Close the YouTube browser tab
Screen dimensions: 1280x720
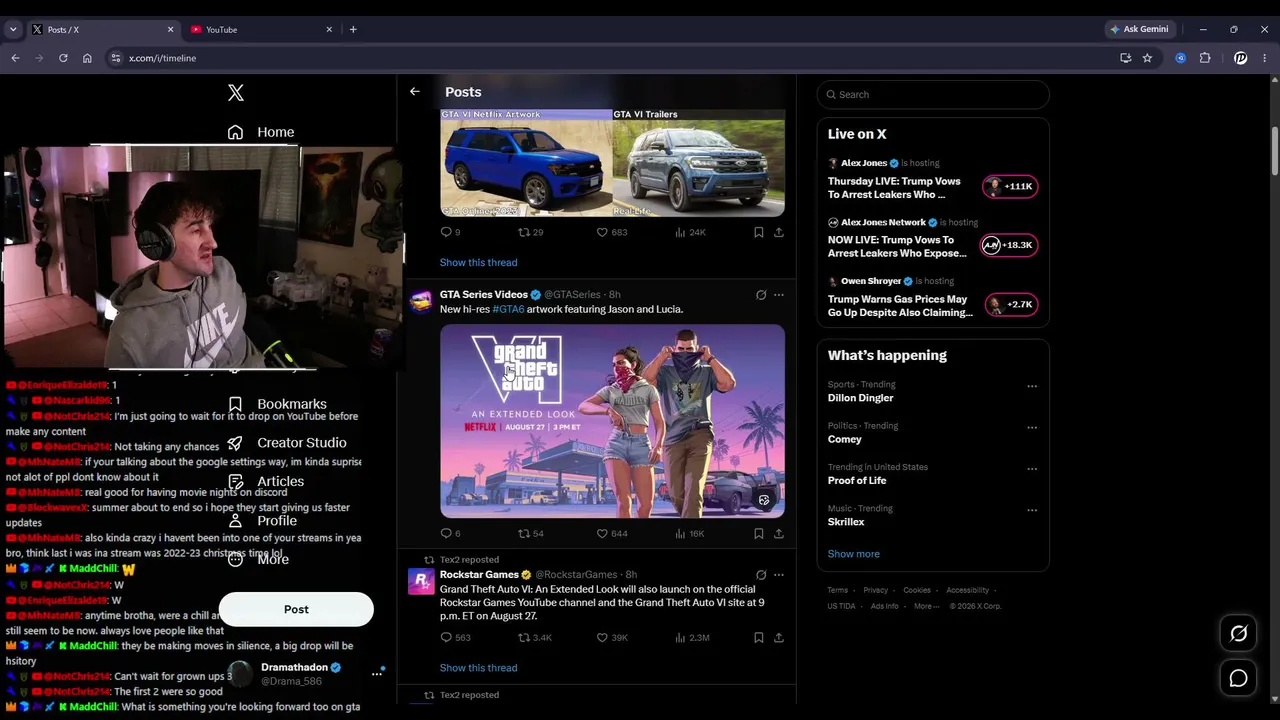pos(329,29)
